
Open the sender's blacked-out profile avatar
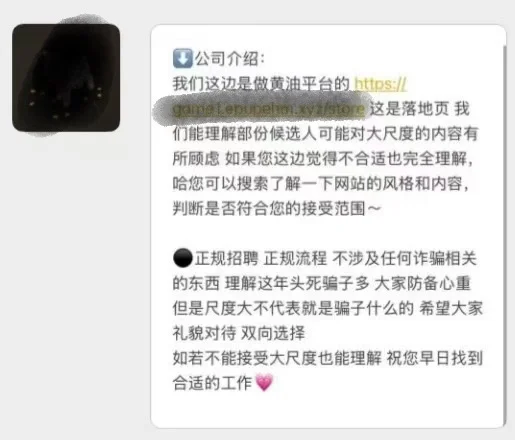tap(66, 77)
